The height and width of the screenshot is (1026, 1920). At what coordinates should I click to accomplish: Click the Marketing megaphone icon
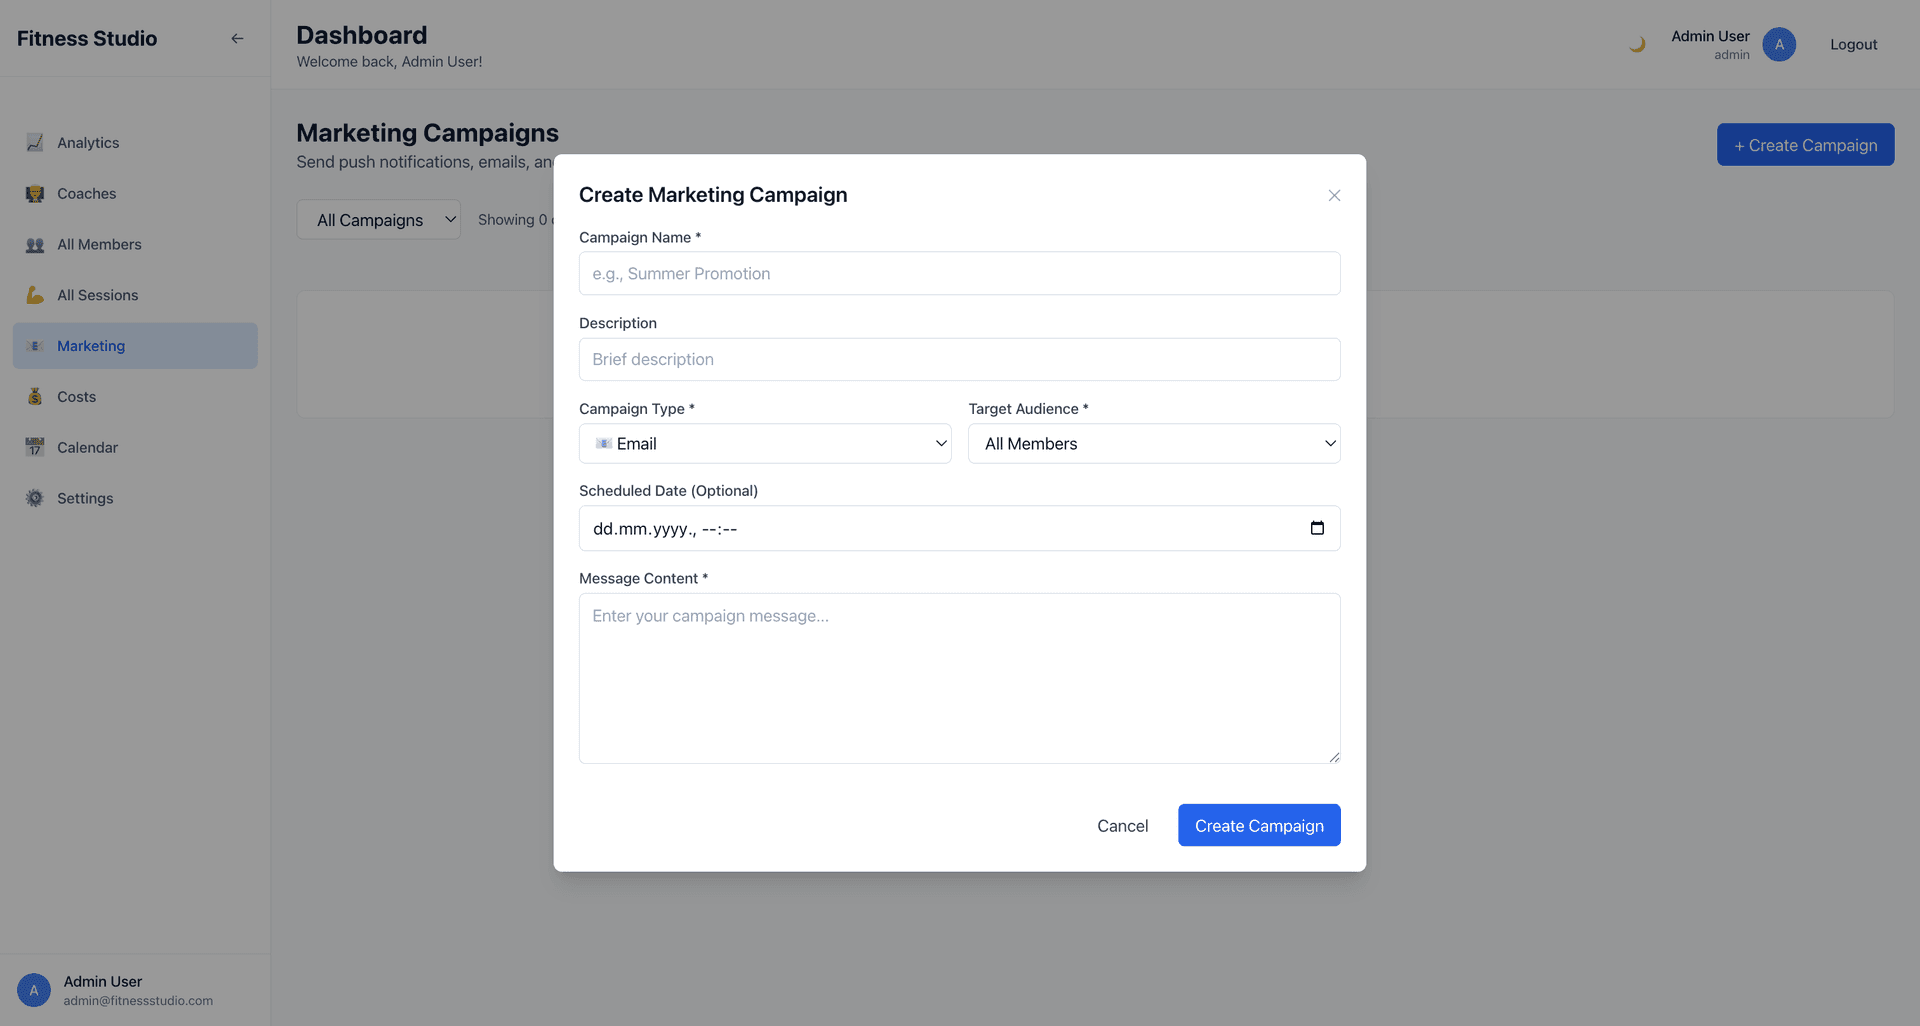click(35, 346)
